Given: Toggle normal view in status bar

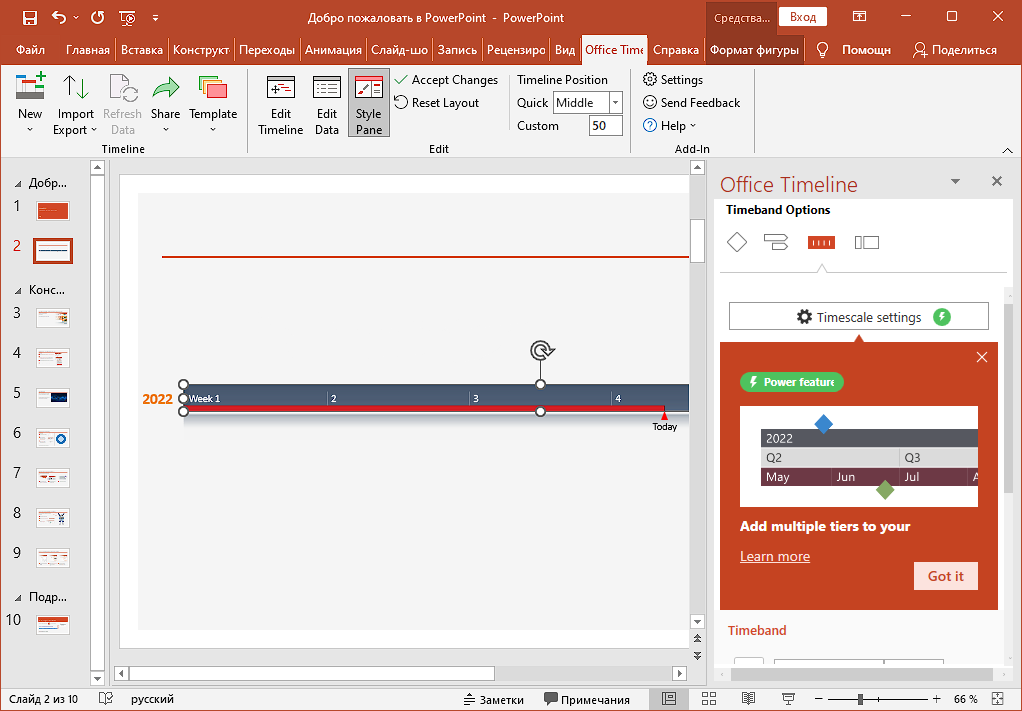Looking at the screenshot, I should pyautogui.click(x=669, y=699).
